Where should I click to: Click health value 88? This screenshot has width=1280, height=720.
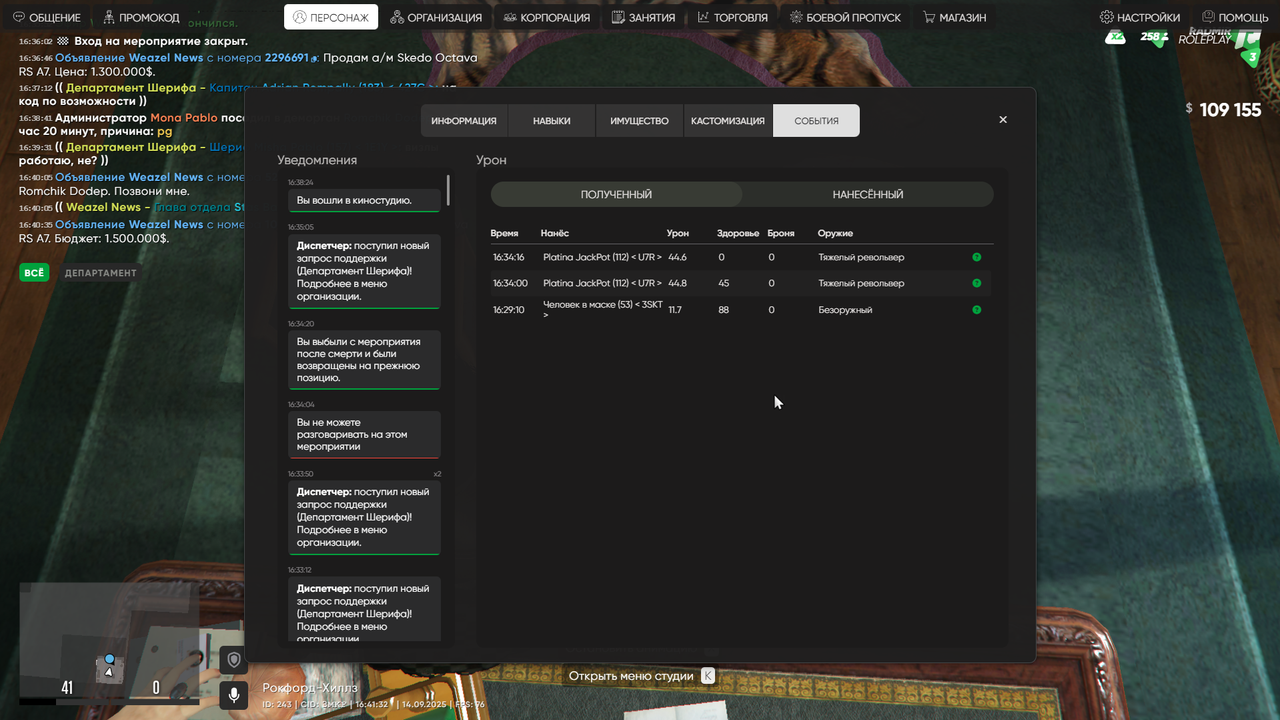tap(724, 310)
